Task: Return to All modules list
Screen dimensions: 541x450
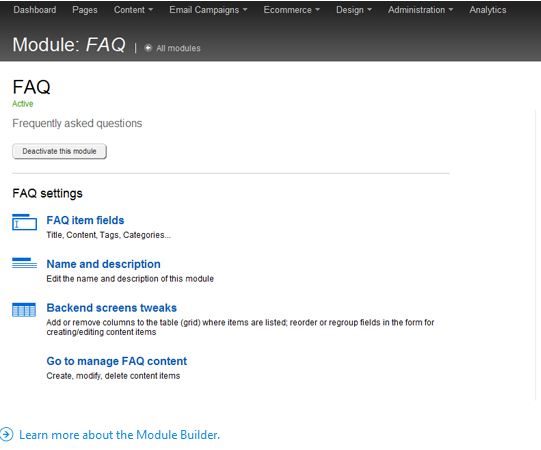Action: pos(178,48)
